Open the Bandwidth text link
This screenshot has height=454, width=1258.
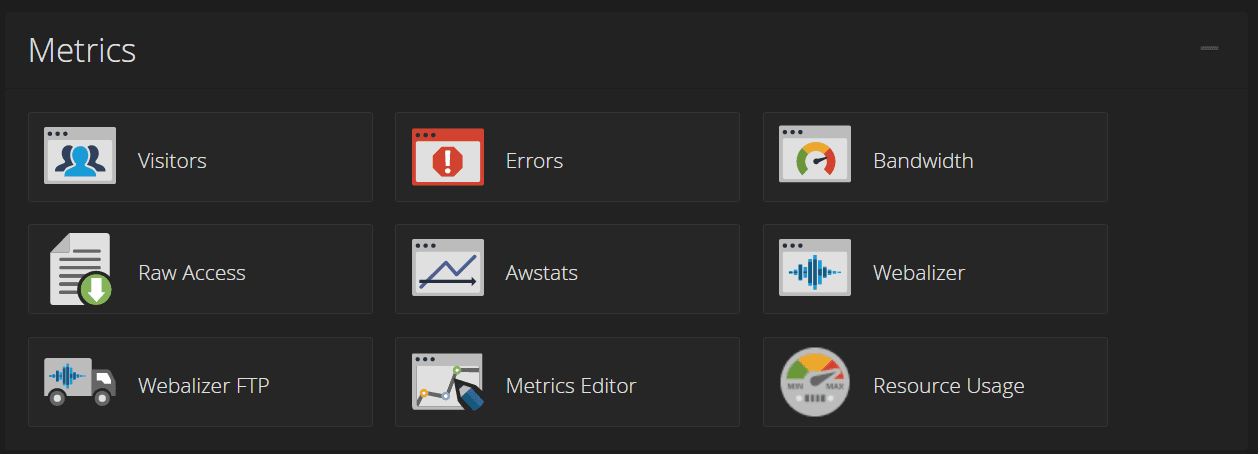[923, 160]
